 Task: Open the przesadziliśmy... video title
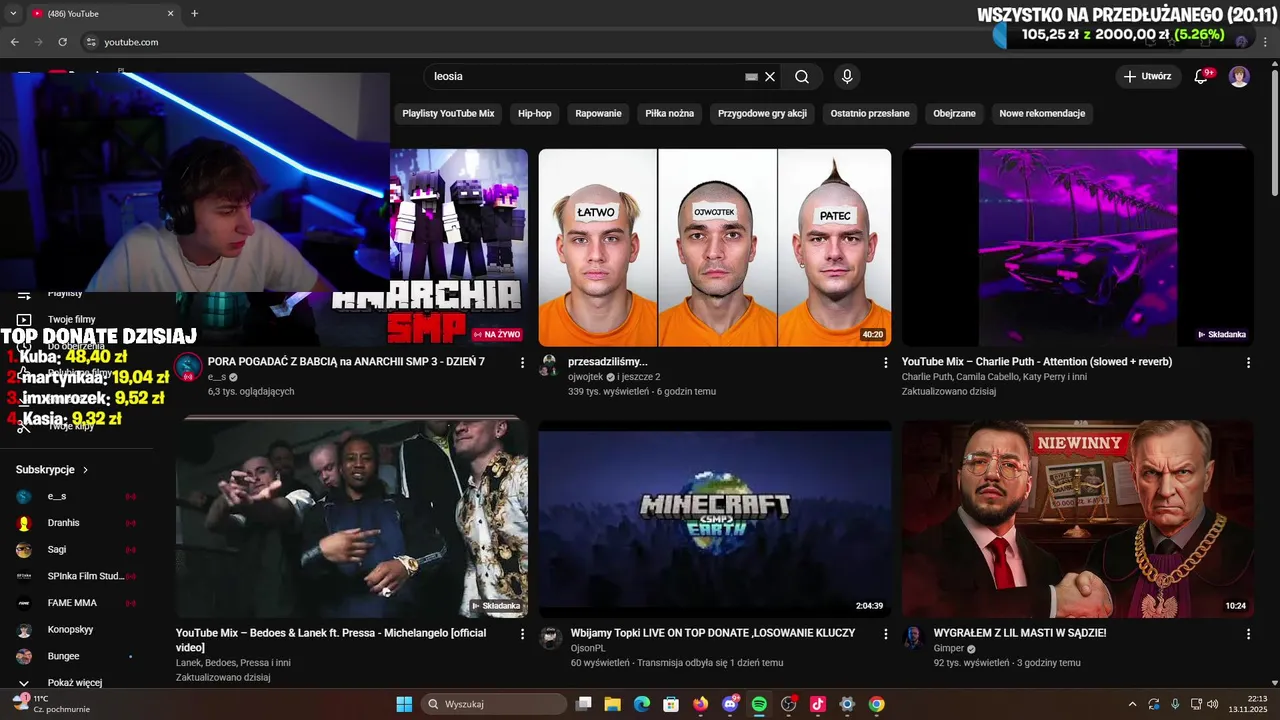(608, 362)
